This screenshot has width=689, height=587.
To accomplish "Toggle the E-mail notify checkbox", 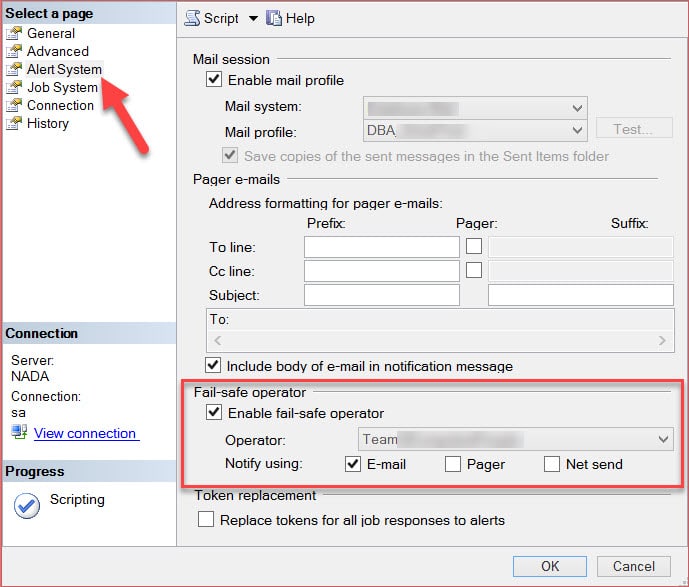I will coord(353,464).
